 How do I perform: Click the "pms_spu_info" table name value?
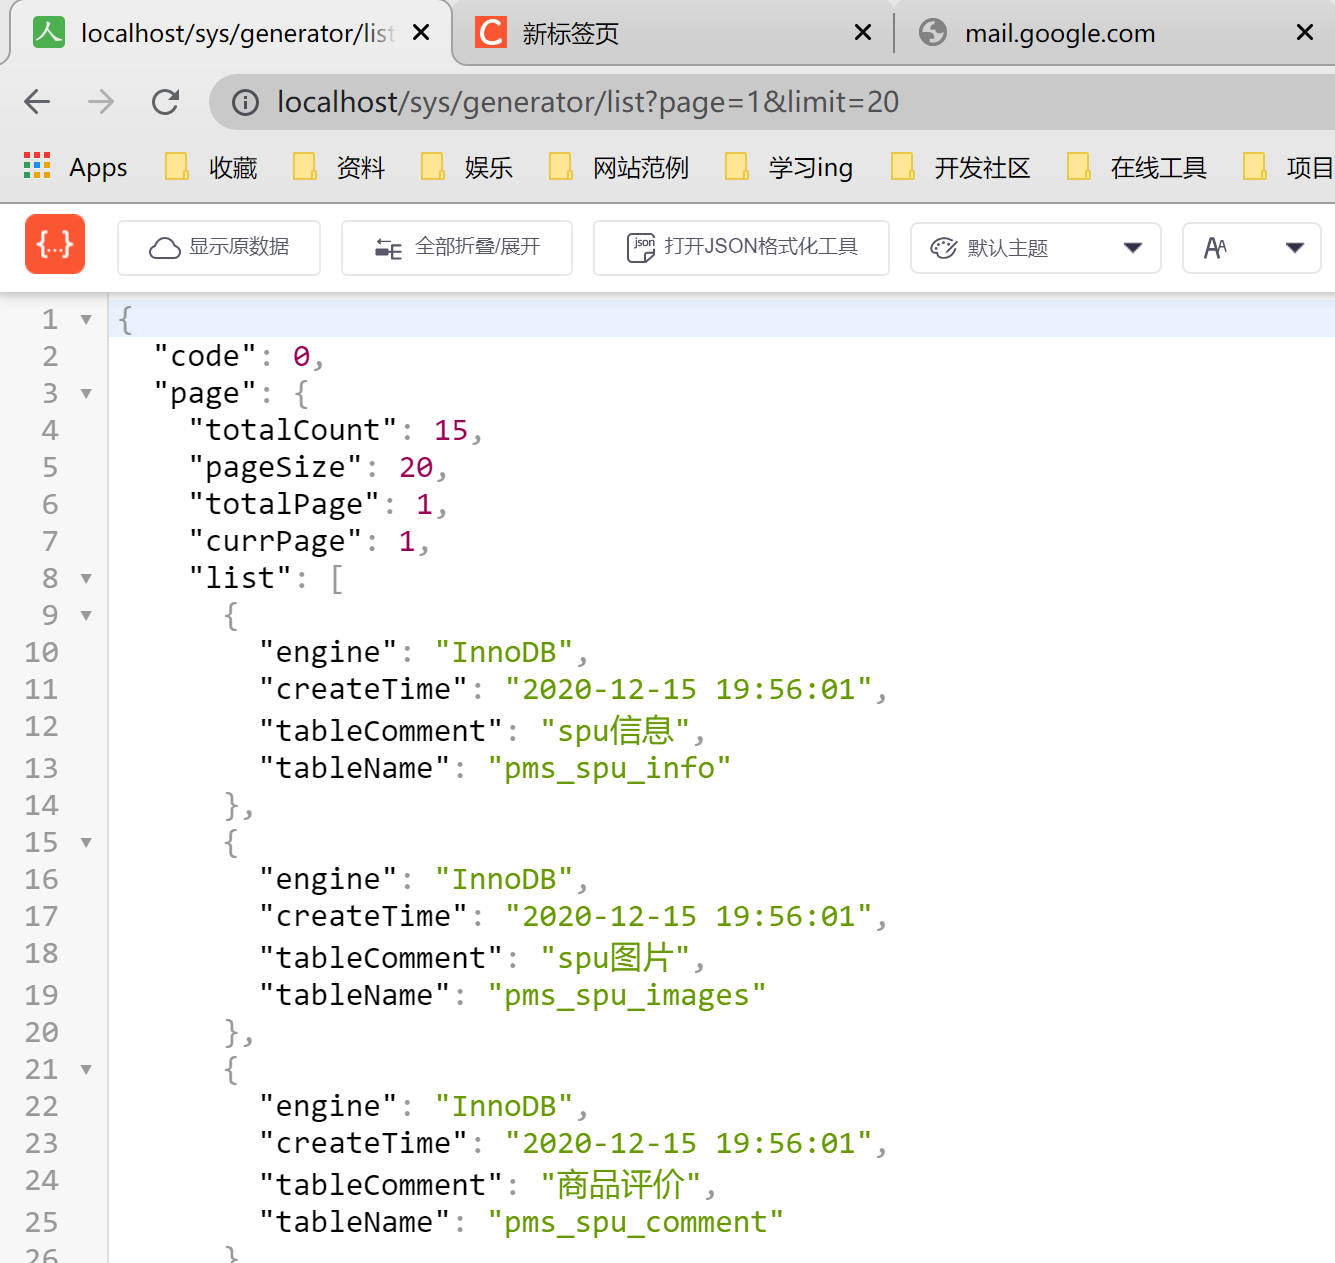pyautogui.click(x=610, y=768)
